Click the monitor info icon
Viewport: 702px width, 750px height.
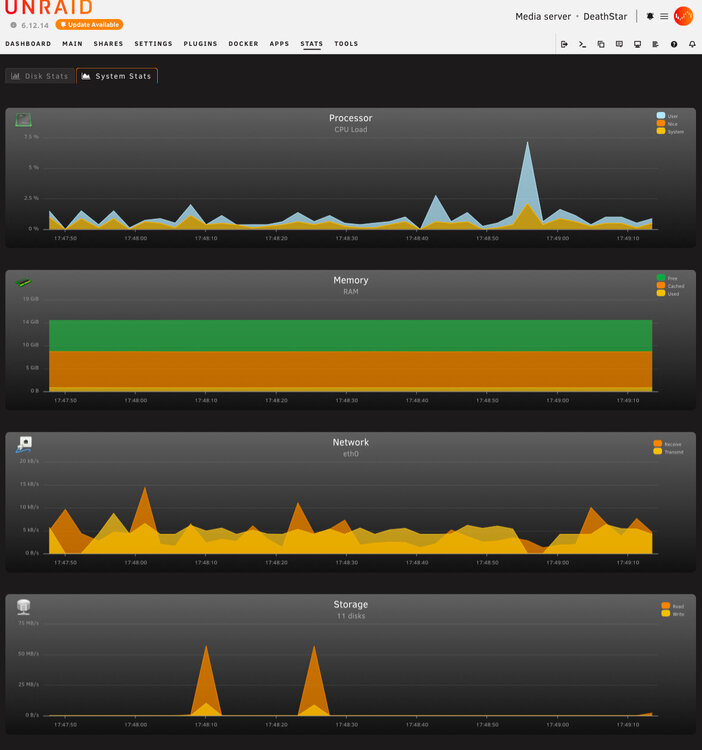click(637, 44)
